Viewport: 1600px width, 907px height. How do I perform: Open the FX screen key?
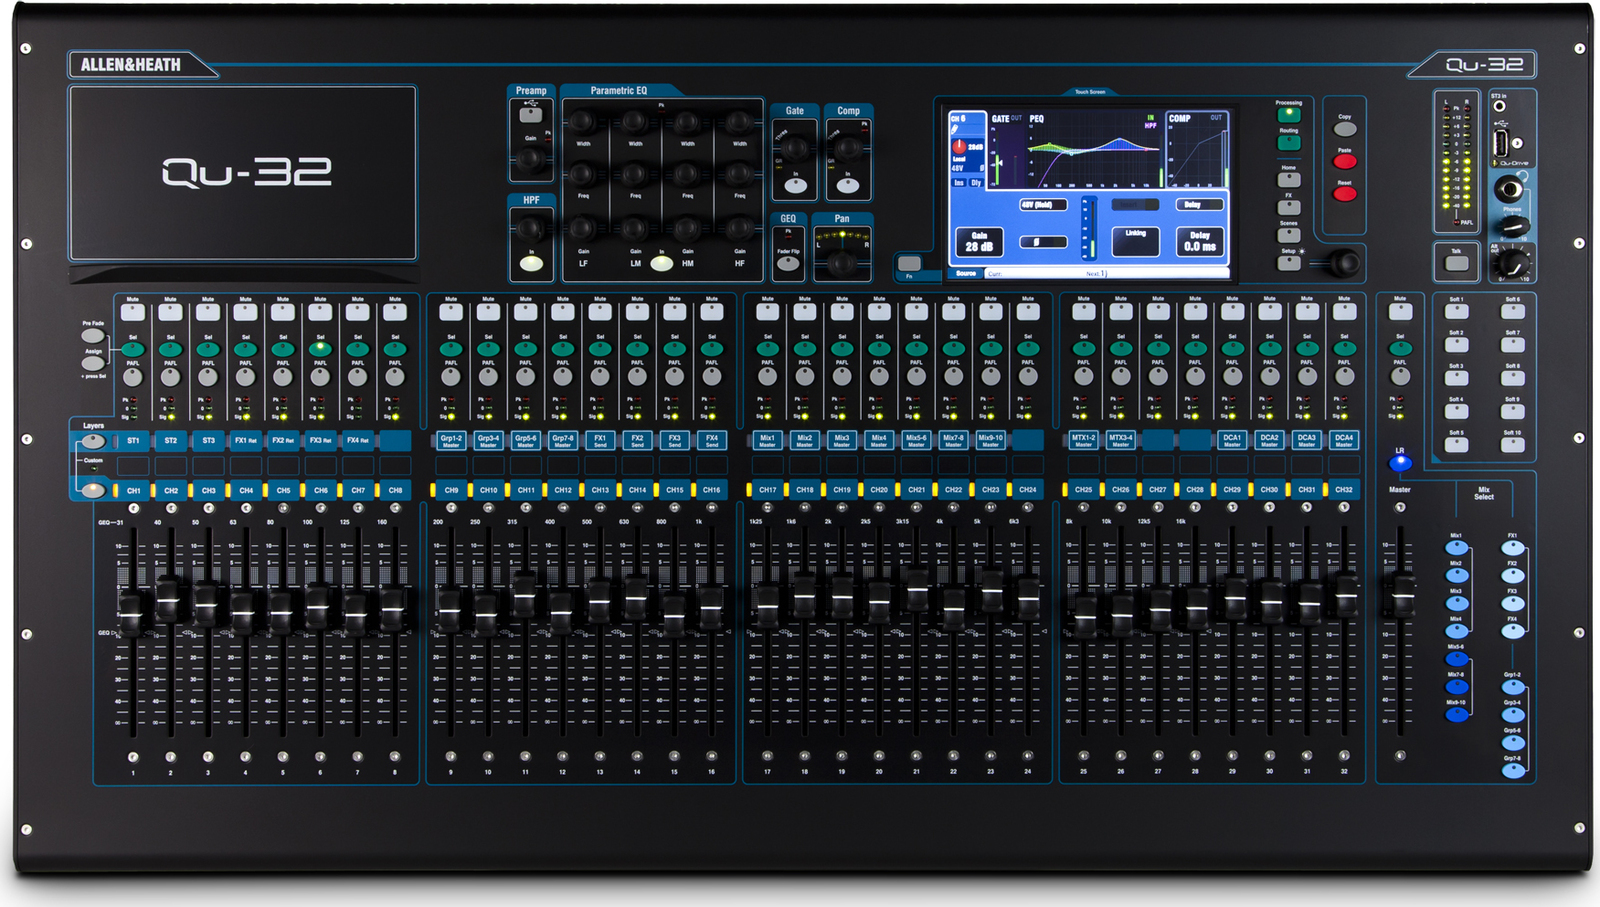click(1289, 207)
